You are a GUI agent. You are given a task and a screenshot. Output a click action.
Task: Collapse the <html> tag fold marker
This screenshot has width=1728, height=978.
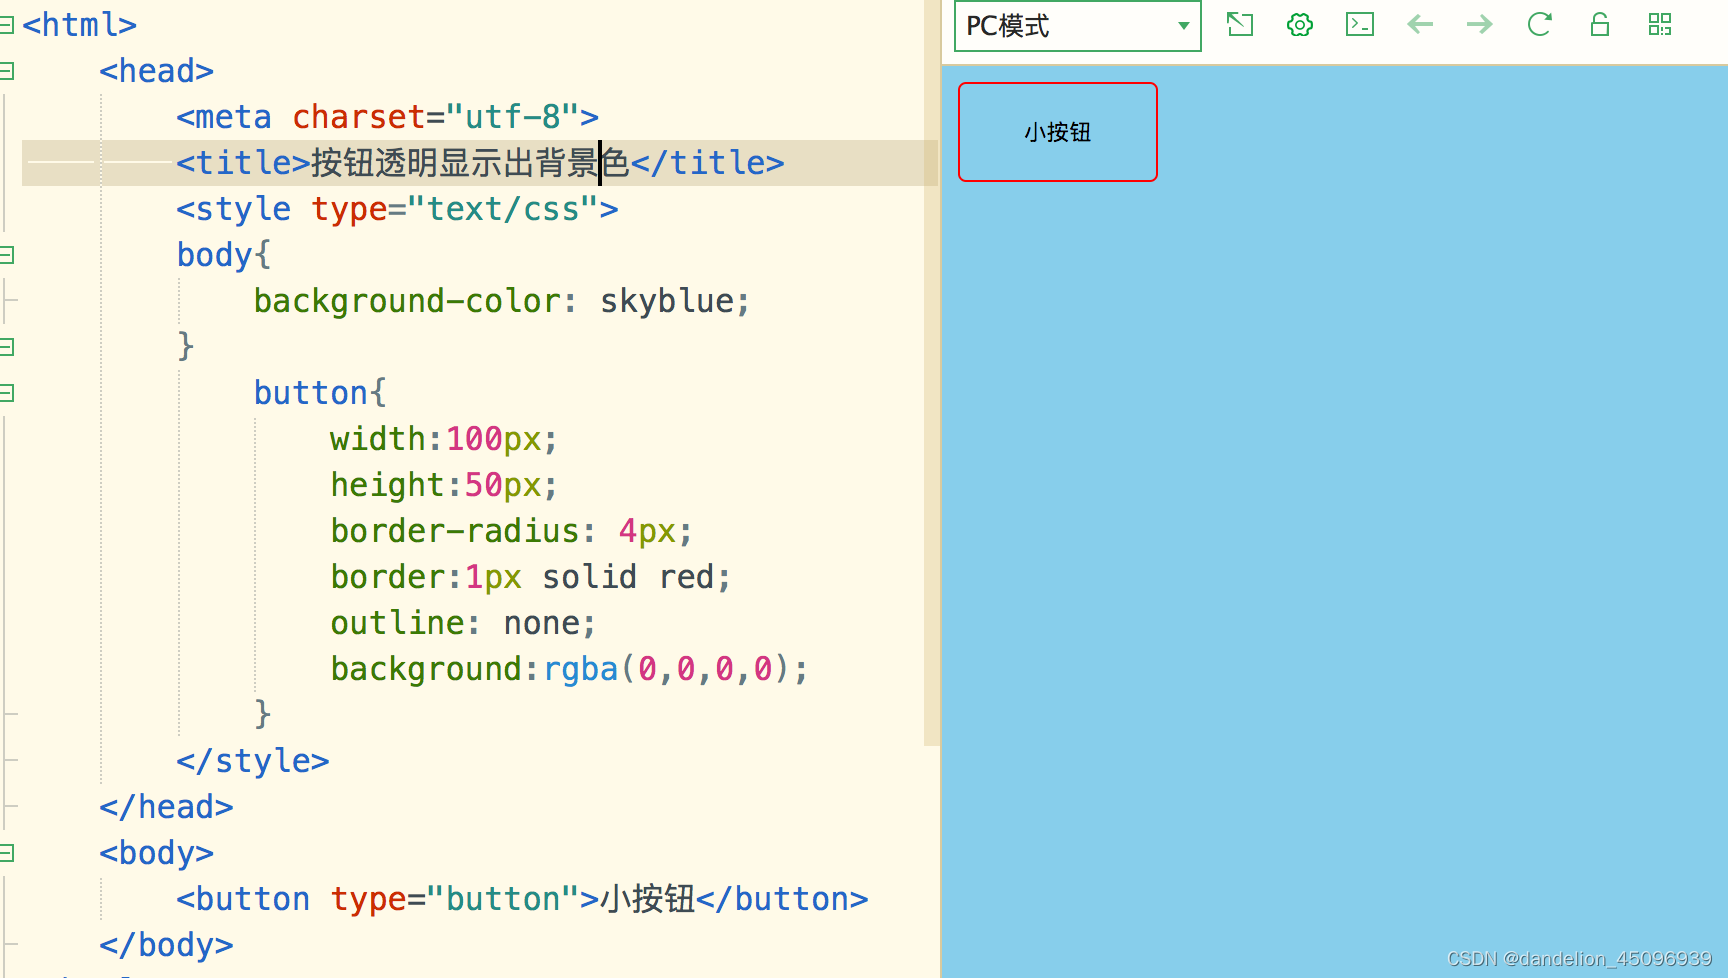[6, 25]
